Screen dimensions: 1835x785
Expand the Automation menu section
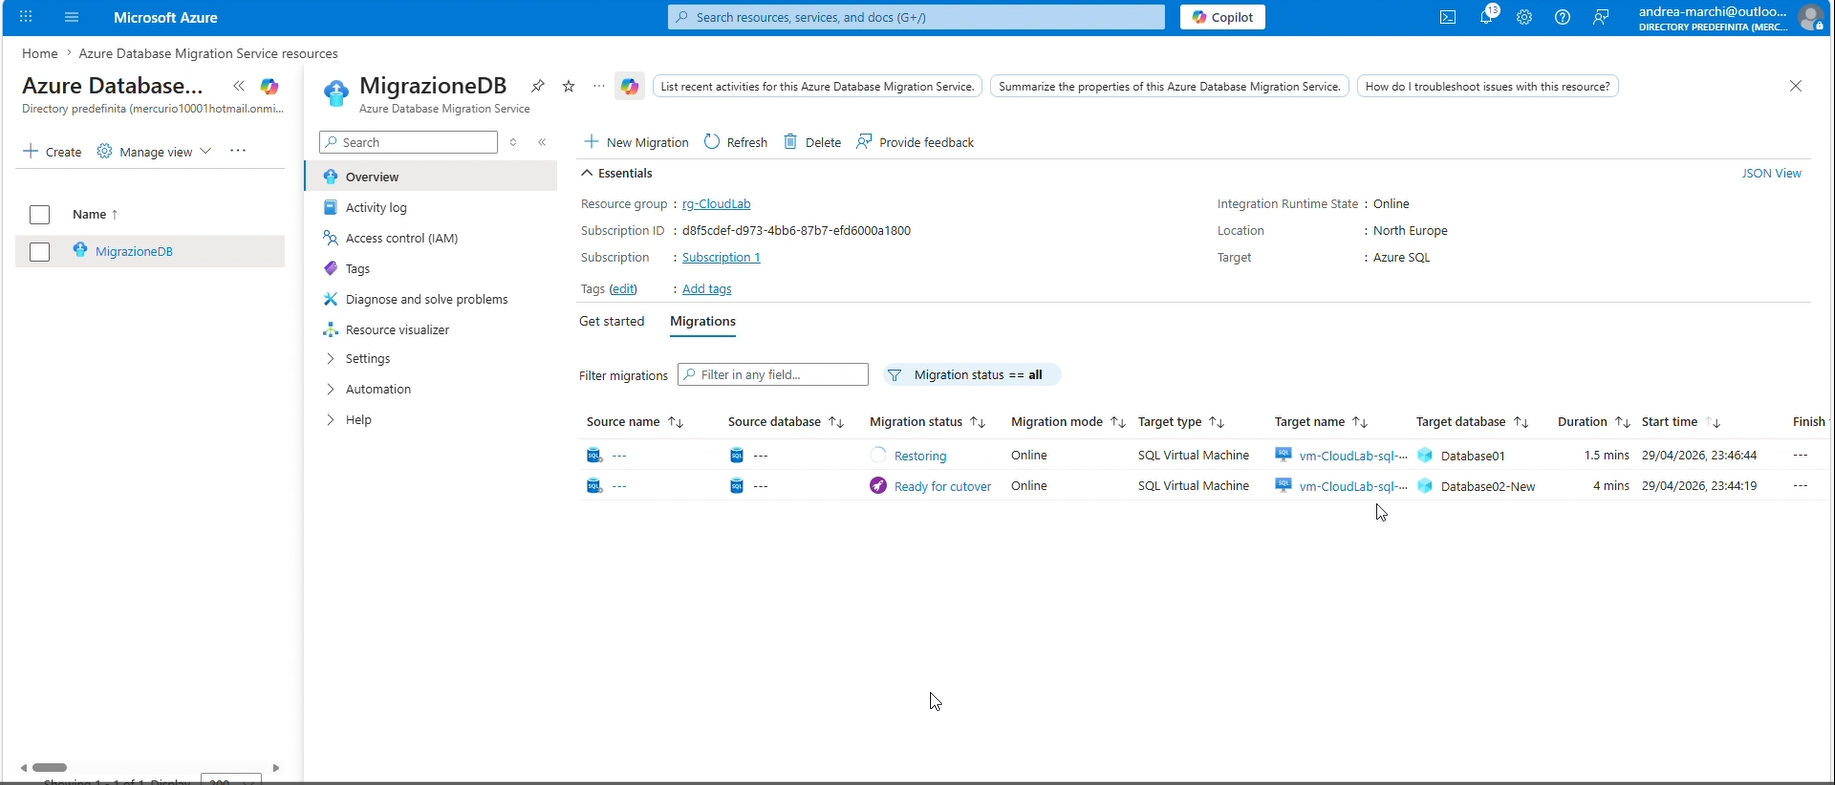tap(377, 389)
